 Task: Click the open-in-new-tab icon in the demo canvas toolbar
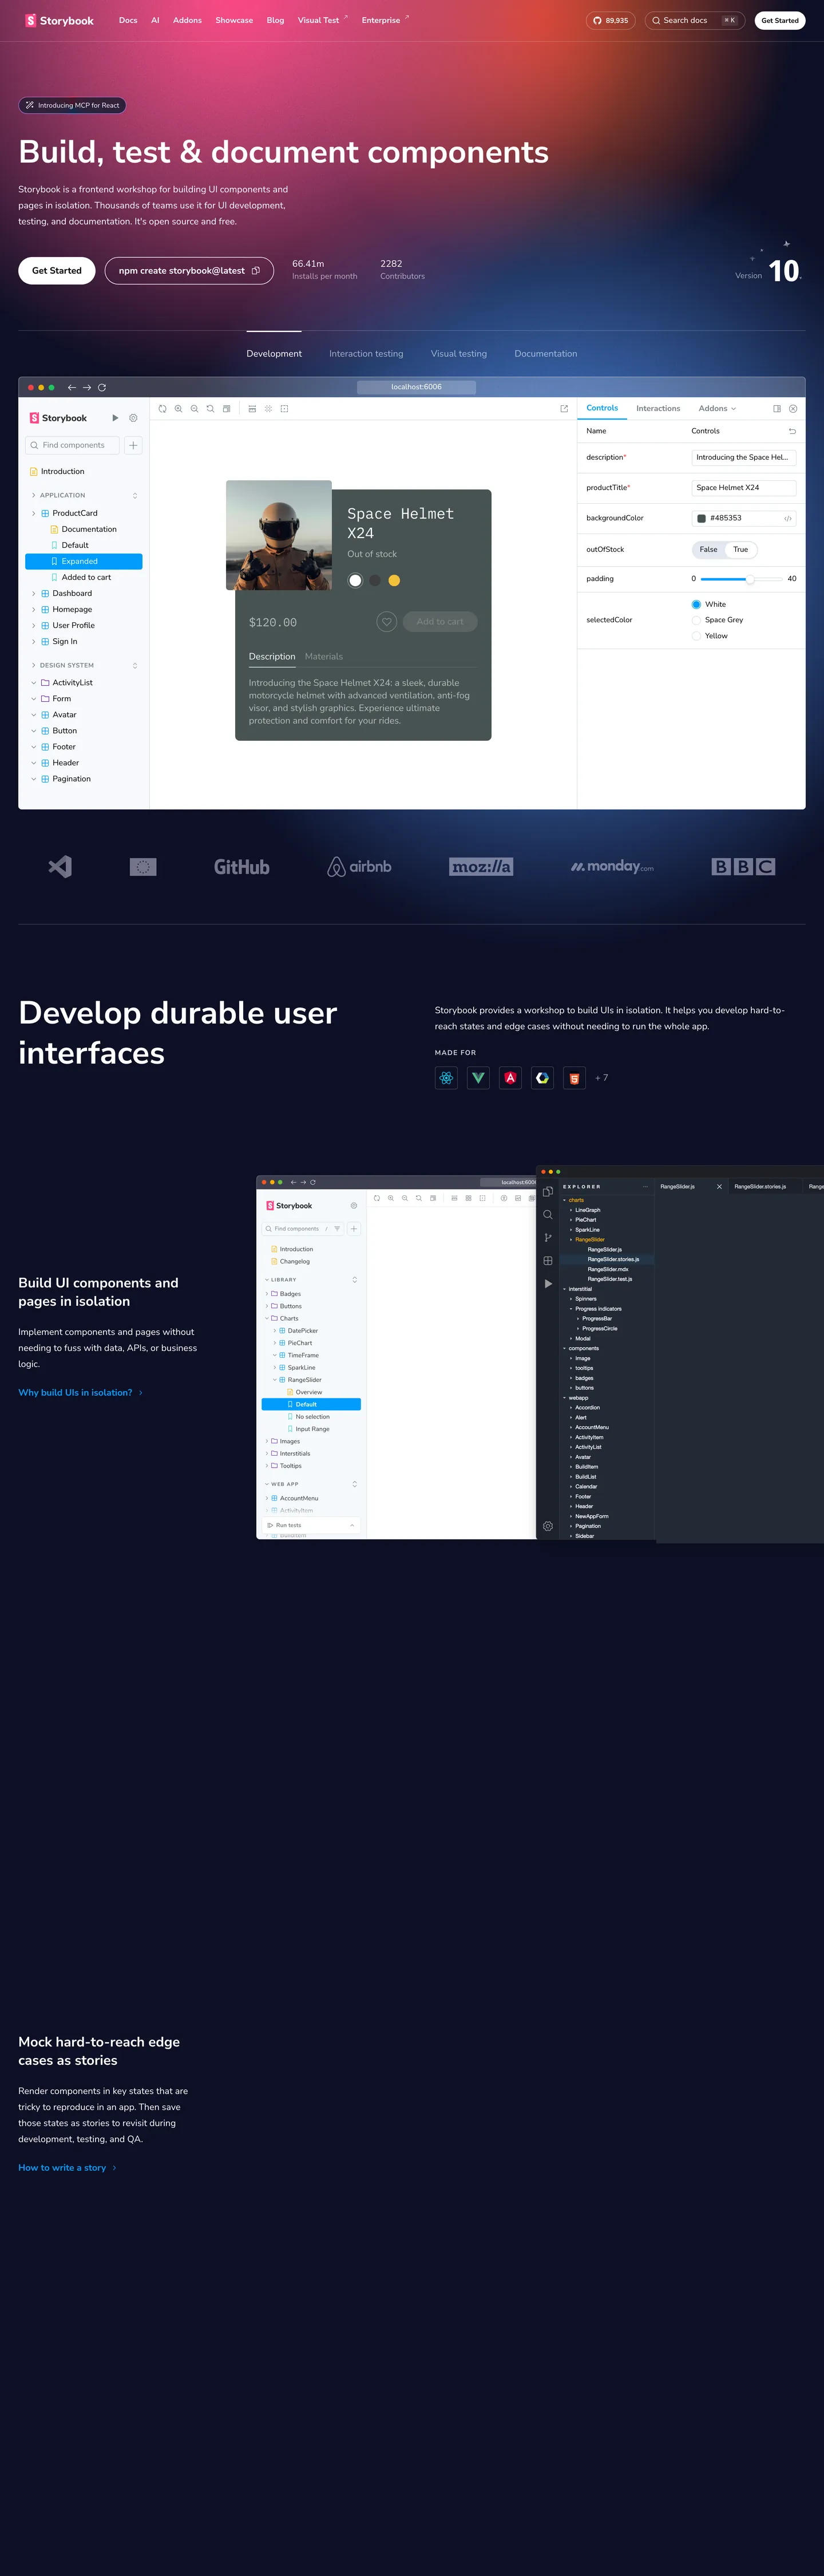pyautogui.click(x=564, y=409)
